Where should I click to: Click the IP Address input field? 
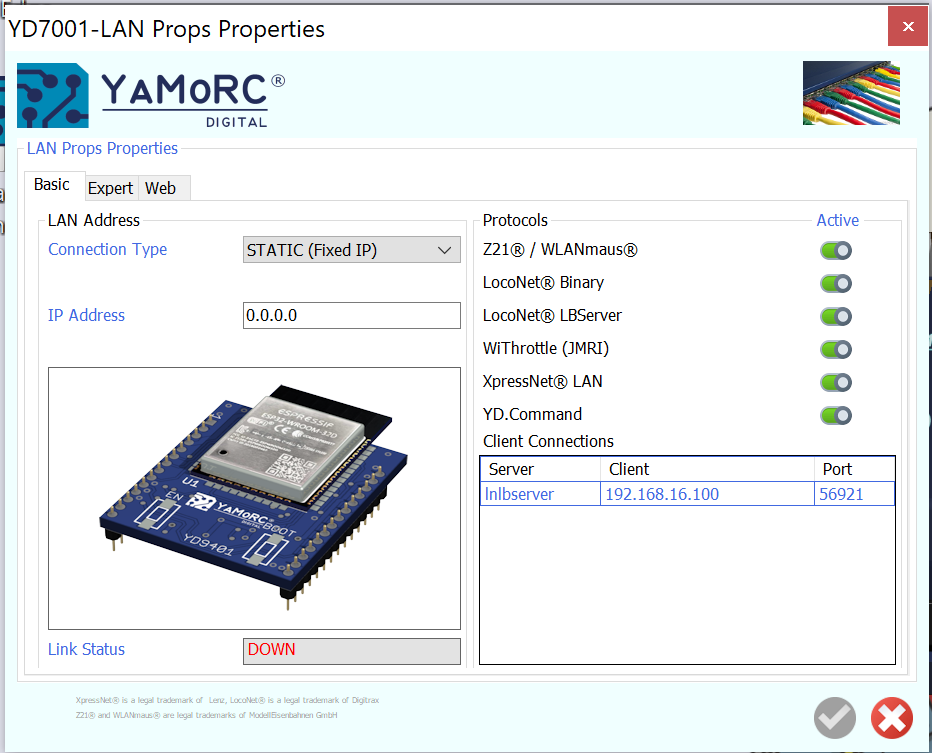[x=351, y=316]
